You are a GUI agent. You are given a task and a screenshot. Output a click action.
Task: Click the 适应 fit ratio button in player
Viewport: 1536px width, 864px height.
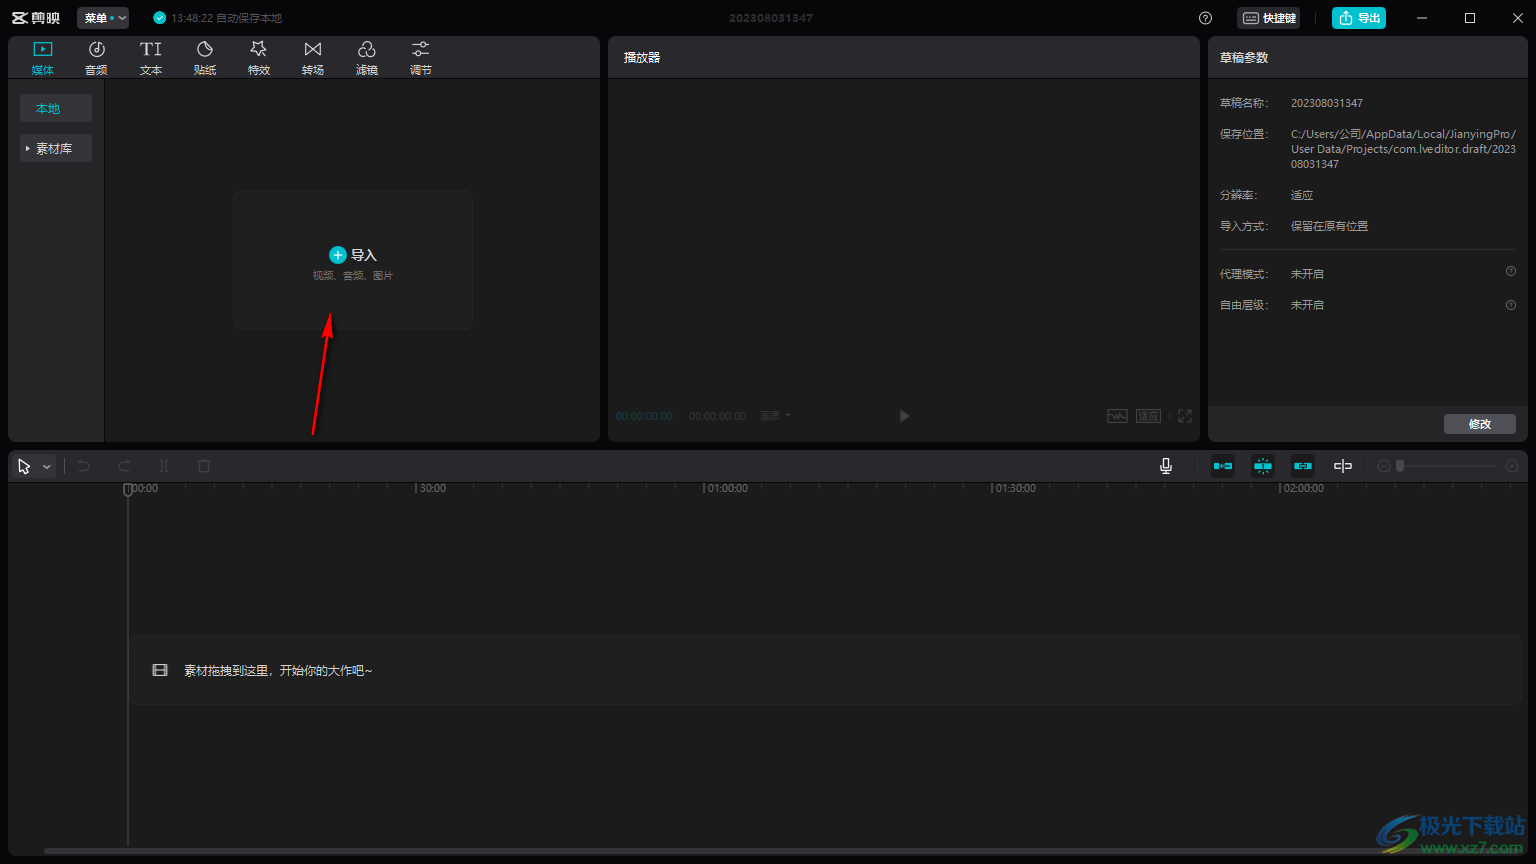click(x=1148, y=416)
